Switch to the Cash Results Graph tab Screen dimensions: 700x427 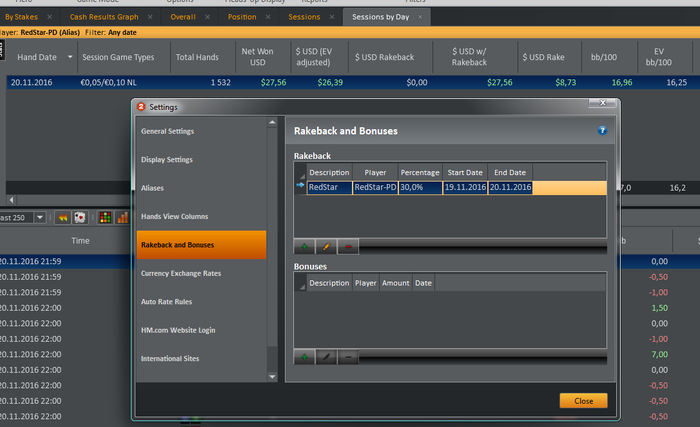tap(104, 17)
